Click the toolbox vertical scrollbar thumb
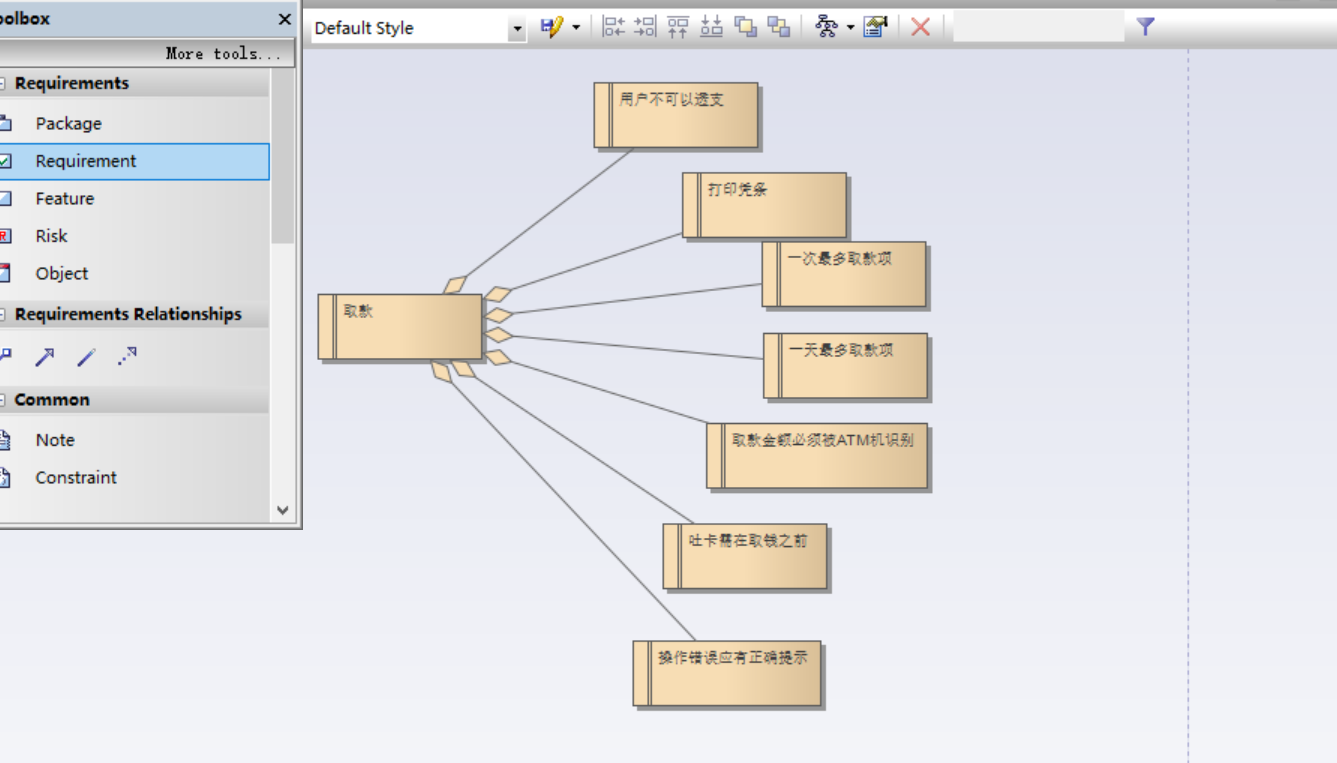This screenshot has height=763, width=1337. [282, 156]
